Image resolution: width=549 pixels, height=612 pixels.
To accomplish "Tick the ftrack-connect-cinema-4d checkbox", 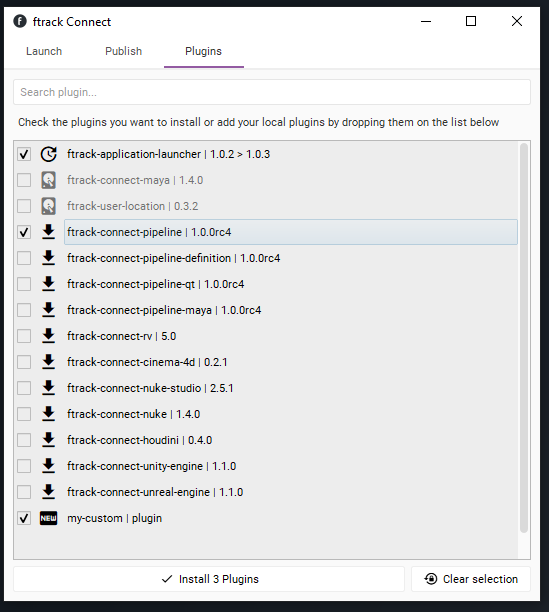I will [24, 362].
